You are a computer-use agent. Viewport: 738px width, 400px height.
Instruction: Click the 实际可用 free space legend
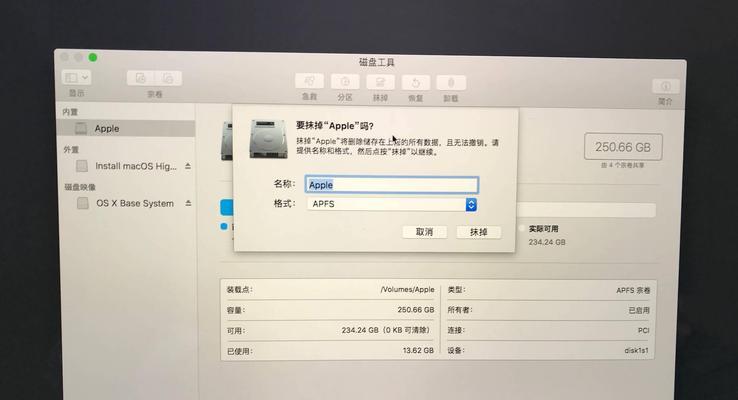tap(544, 229)
